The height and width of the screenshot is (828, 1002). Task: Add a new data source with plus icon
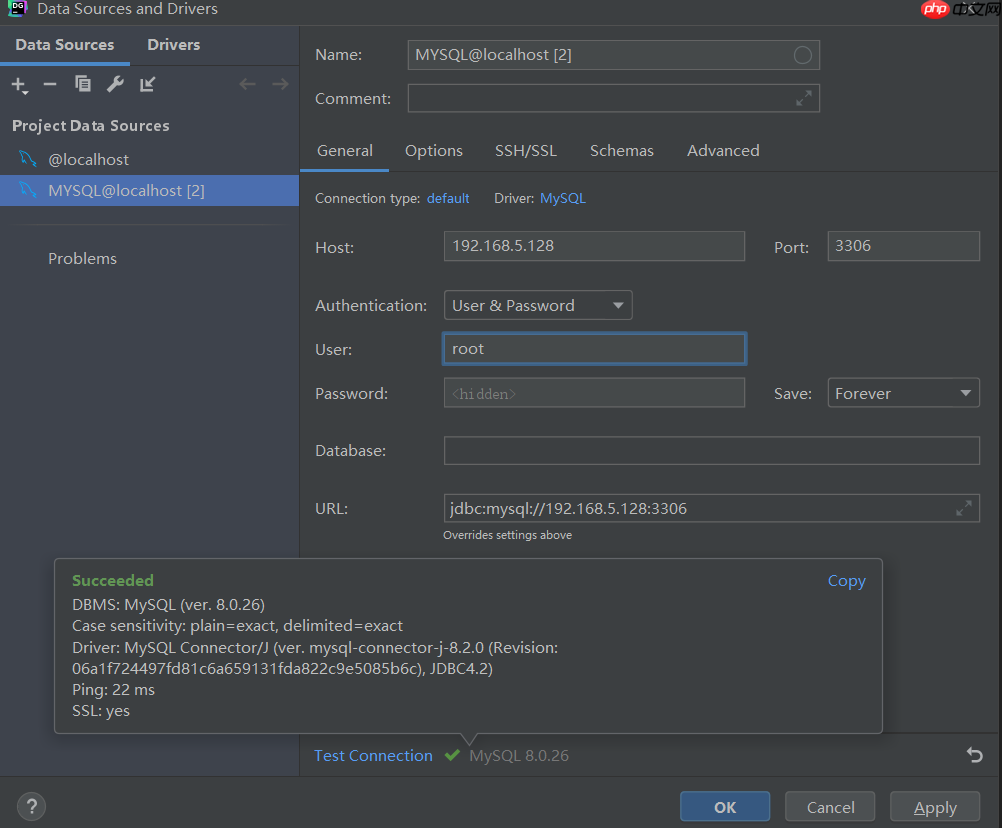(19, 85)
